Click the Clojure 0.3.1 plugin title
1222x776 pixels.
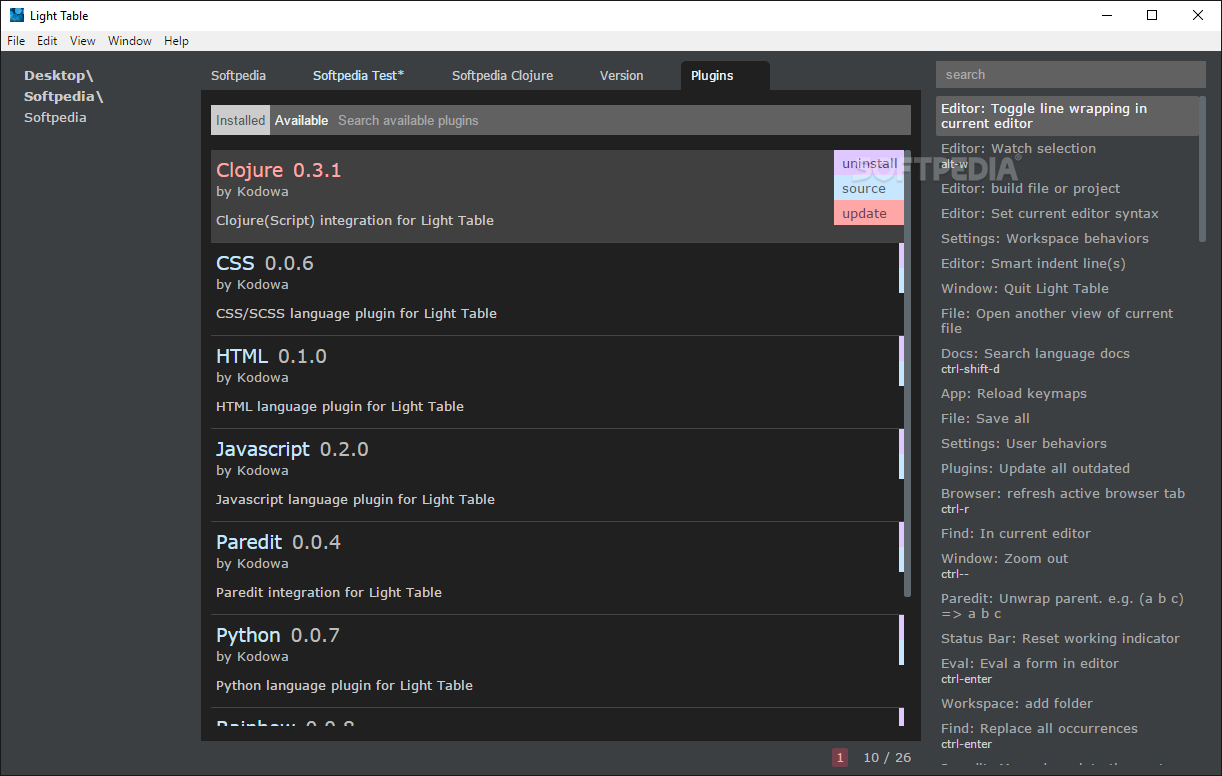(279, 170)
